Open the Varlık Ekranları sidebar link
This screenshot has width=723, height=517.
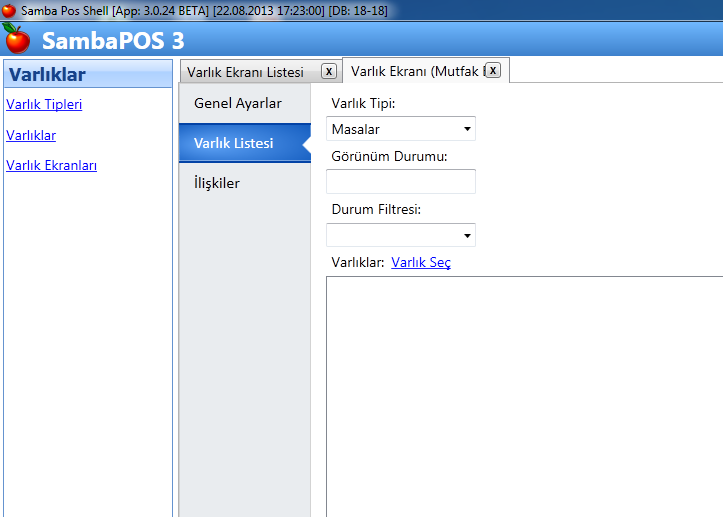(51, 165)
